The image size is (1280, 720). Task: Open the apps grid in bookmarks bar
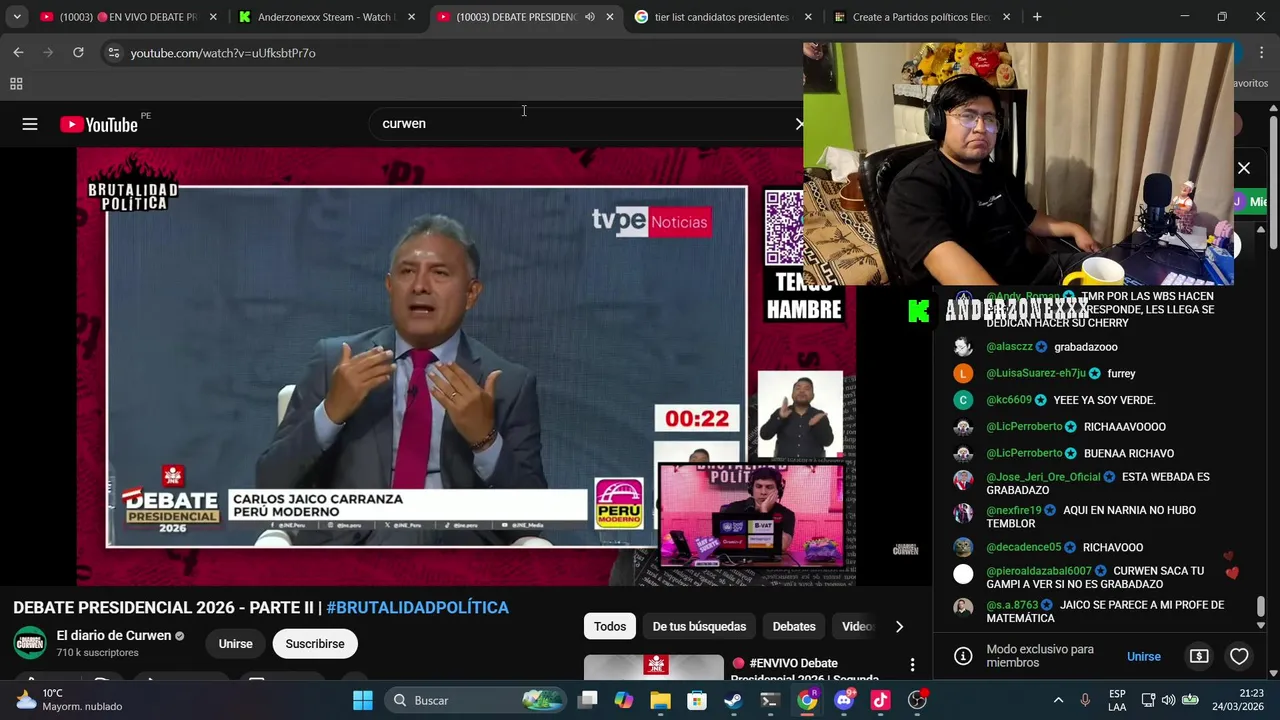[16, 84]
